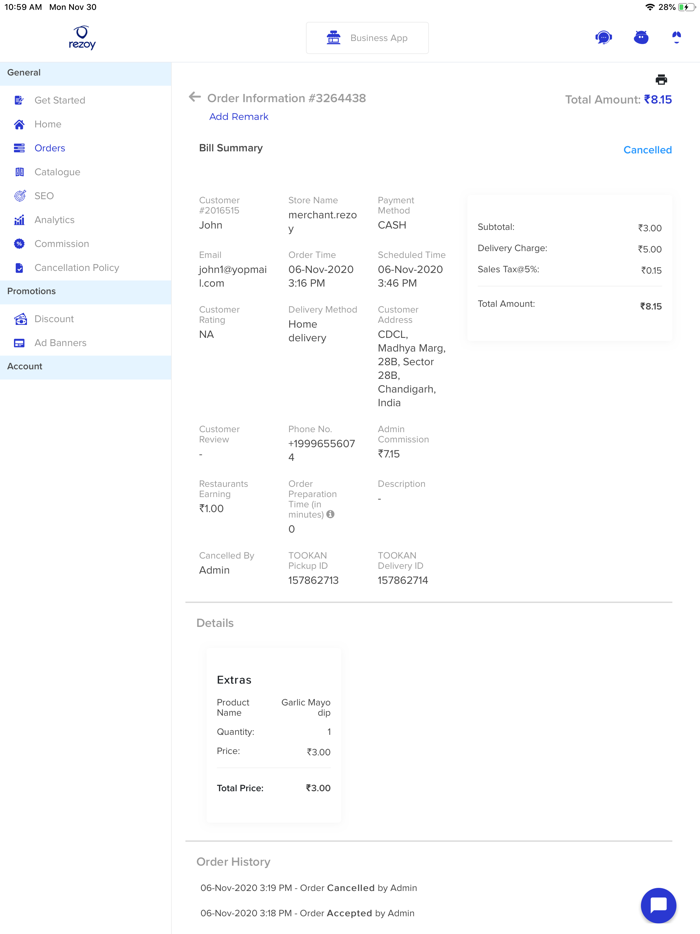
Task: Click the Catalogue book icon
Action: coord(19,172)
